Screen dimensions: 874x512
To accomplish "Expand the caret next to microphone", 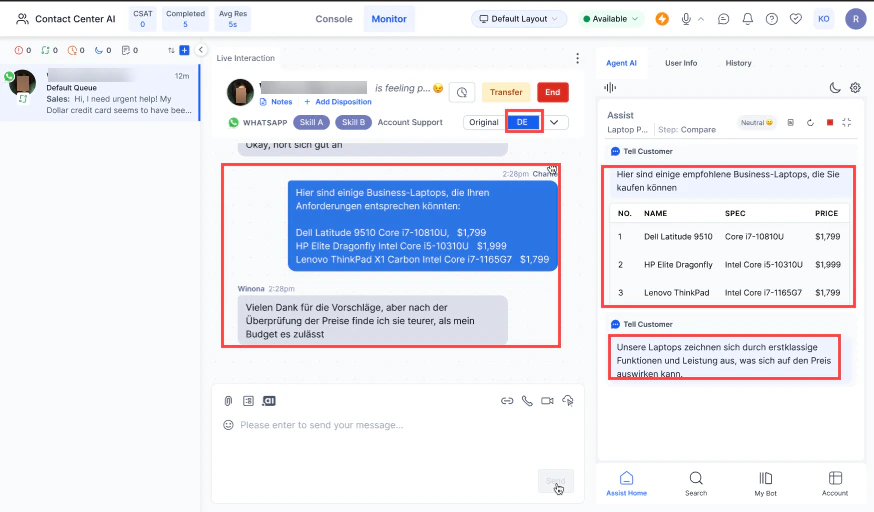I will pos(701,19).
